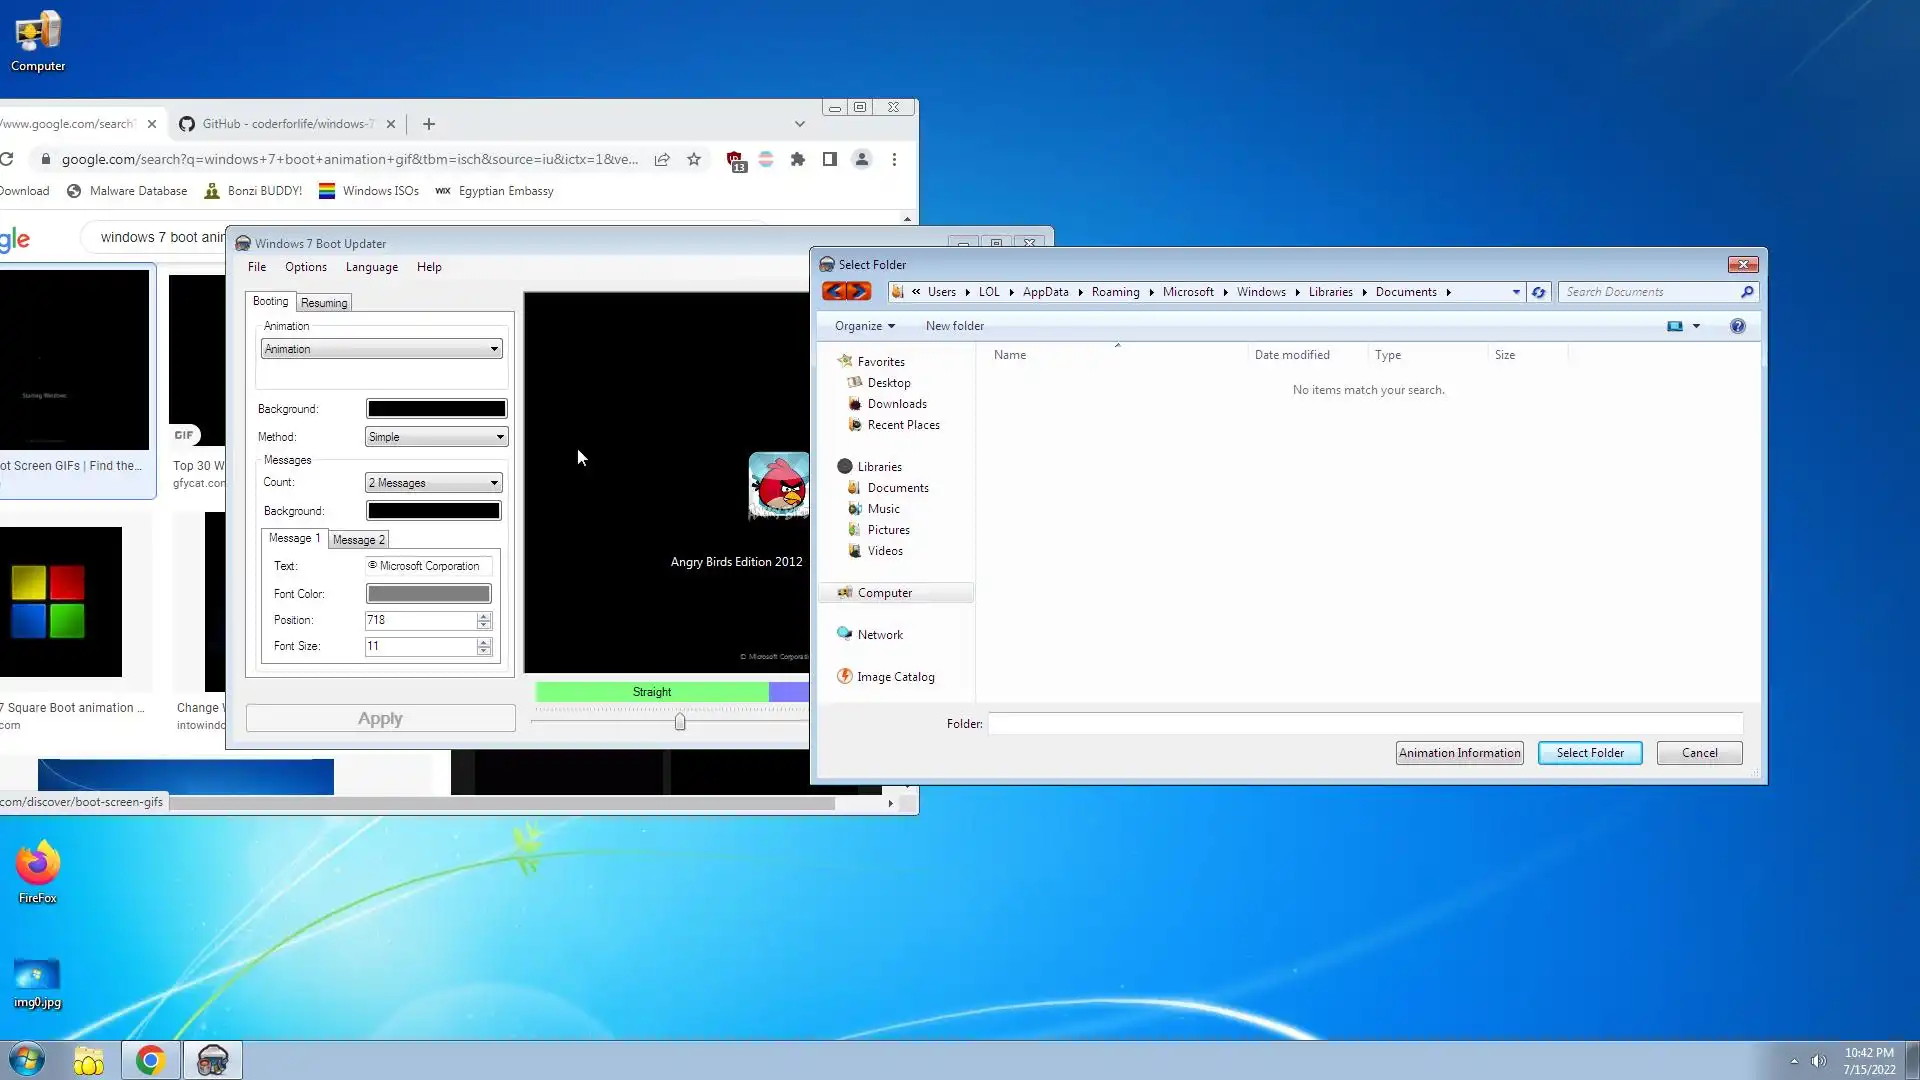The image size is (1920, 1080).
Task: Open the Messages Count dropdown
Action: click(433, 483)
